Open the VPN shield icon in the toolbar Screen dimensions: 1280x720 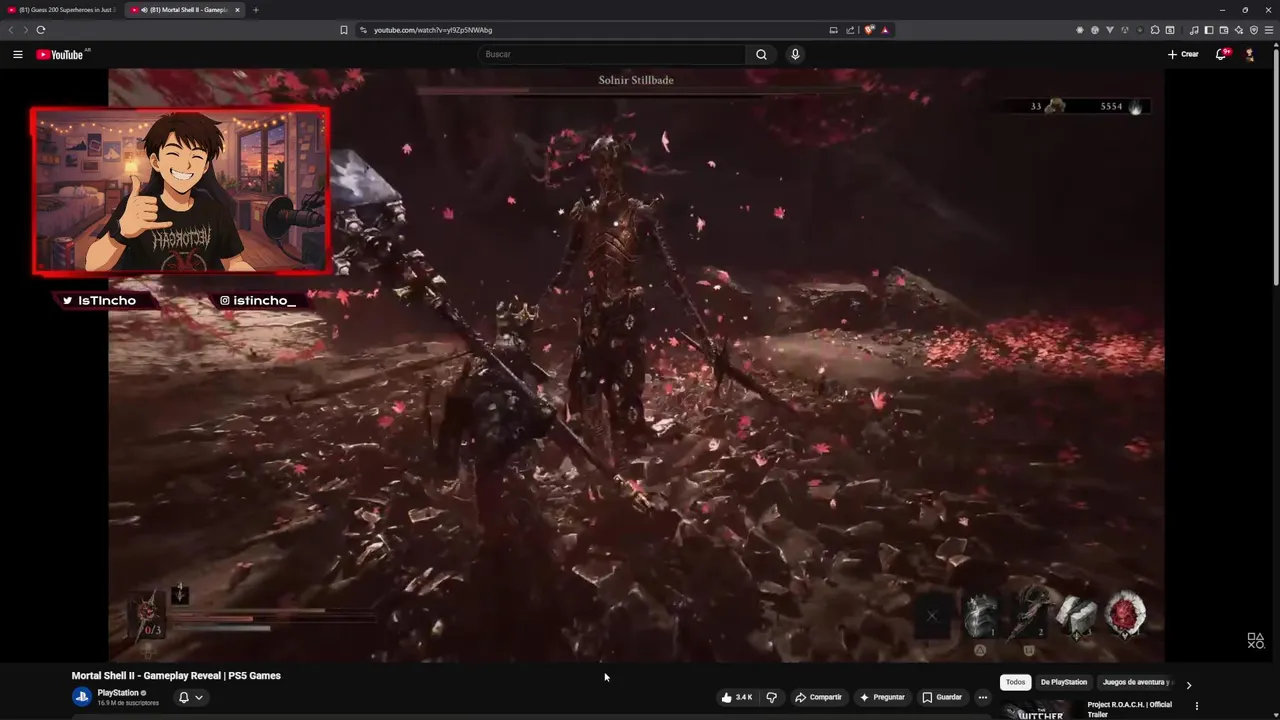coord(1254,30)
